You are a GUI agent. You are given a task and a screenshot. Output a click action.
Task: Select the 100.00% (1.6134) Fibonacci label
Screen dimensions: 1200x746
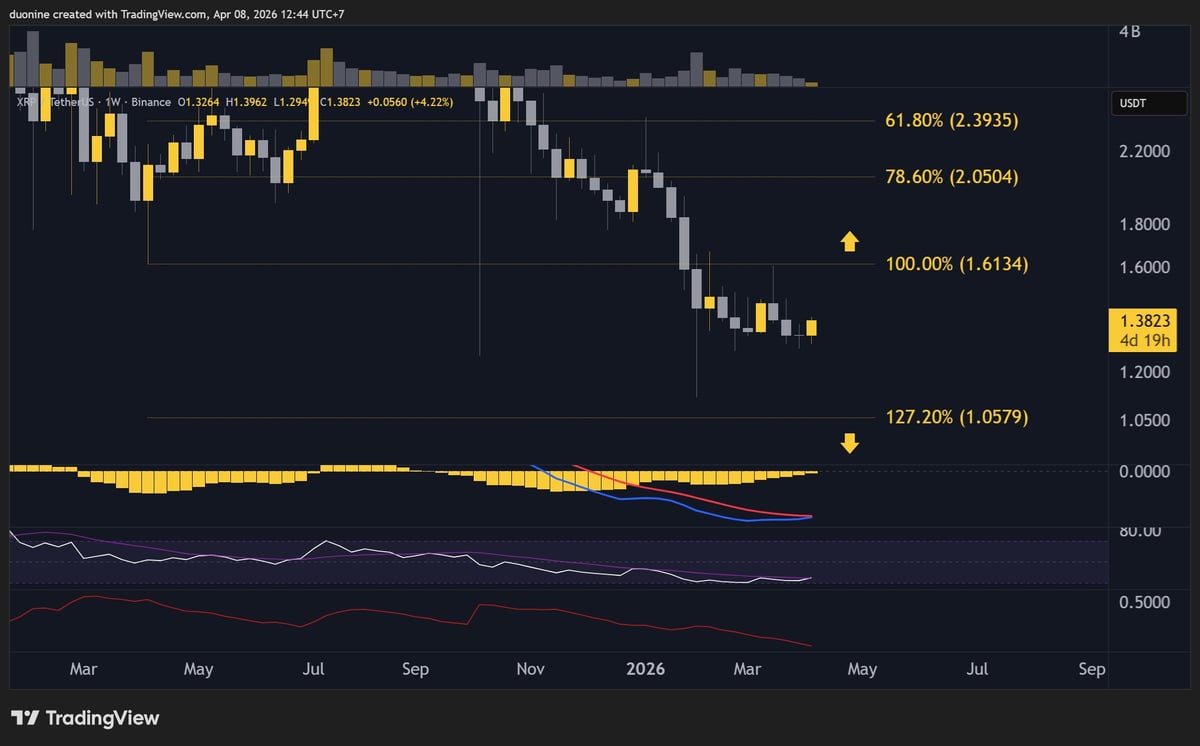coord(957,264)
